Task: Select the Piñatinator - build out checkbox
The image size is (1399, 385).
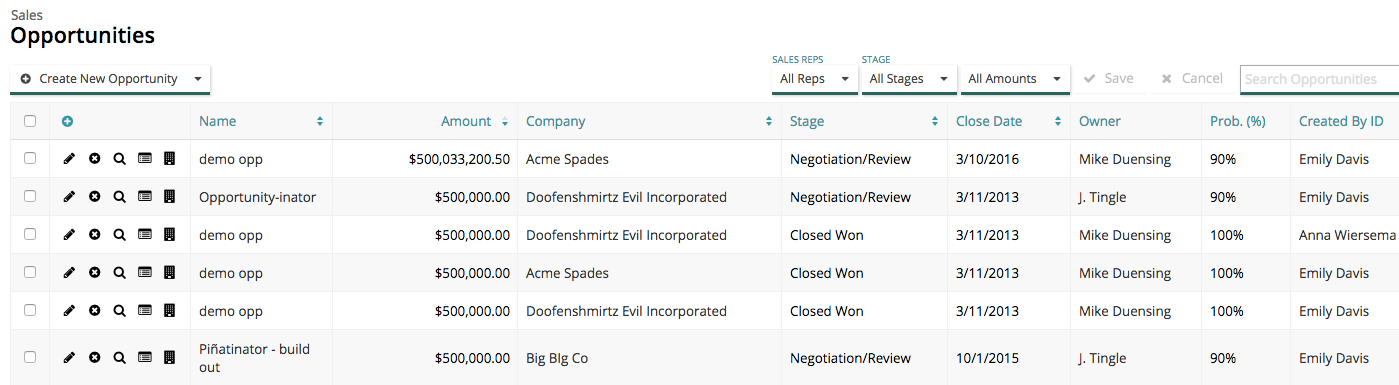Action: 30,357
